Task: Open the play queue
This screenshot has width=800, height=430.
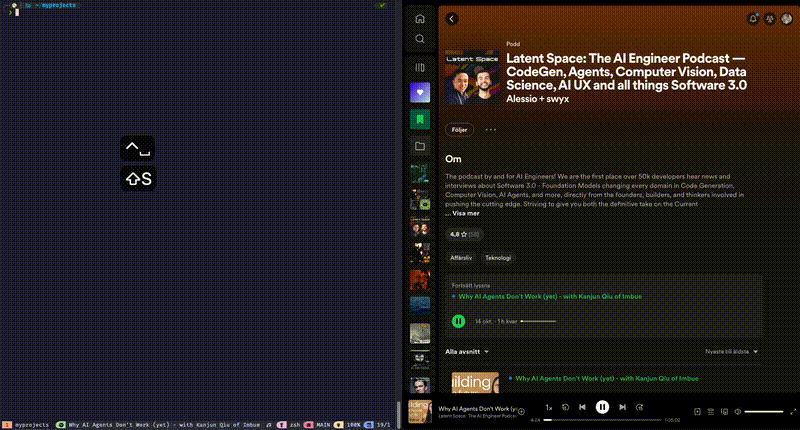Action: click(711, 412)
